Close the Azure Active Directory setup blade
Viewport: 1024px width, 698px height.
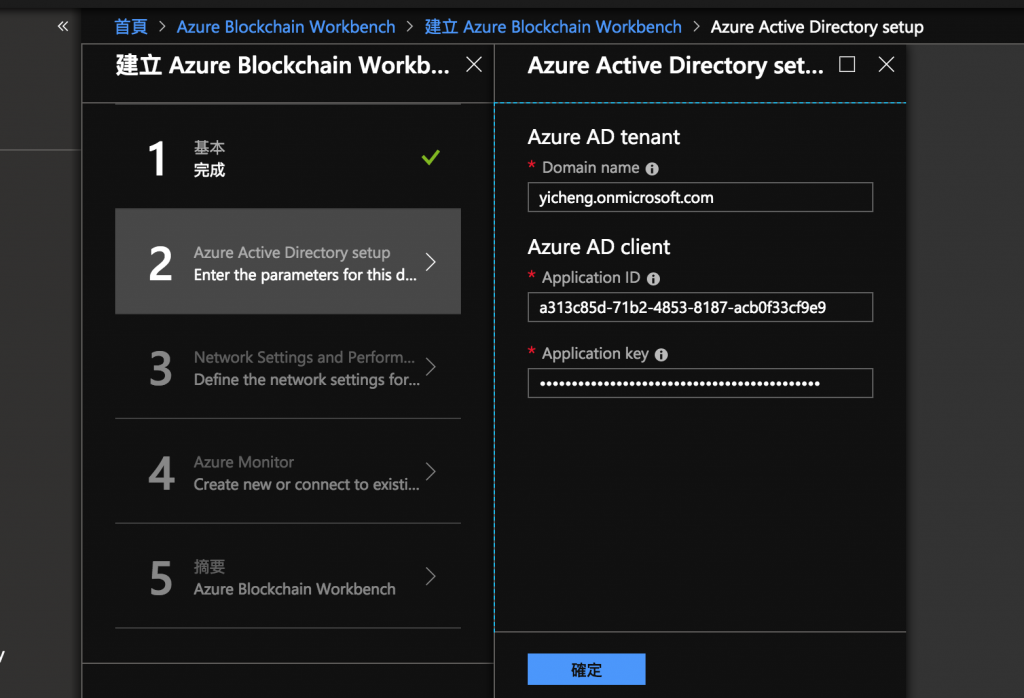tap(885, 65)
